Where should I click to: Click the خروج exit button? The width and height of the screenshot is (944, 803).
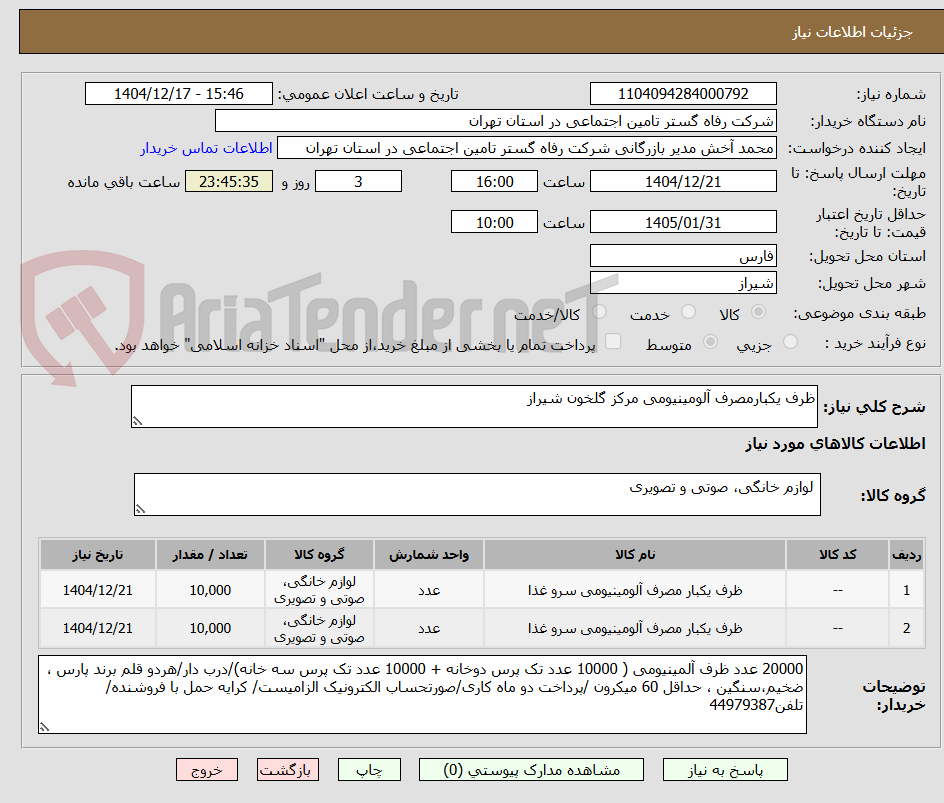tap(207, 770)
